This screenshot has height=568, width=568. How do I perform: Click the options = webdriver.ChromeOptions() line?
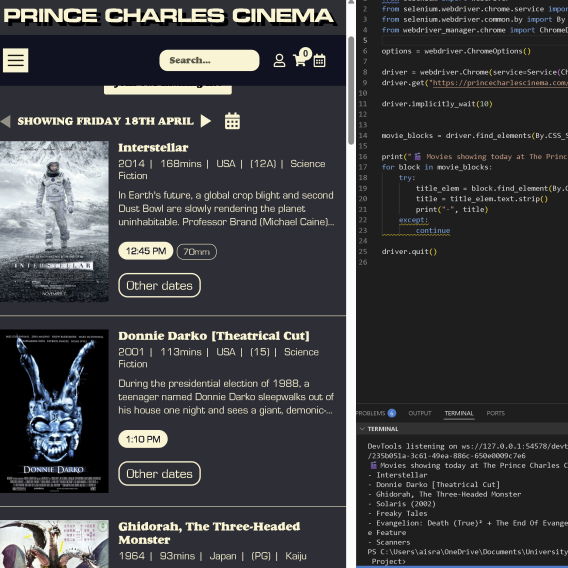point(456,51)
